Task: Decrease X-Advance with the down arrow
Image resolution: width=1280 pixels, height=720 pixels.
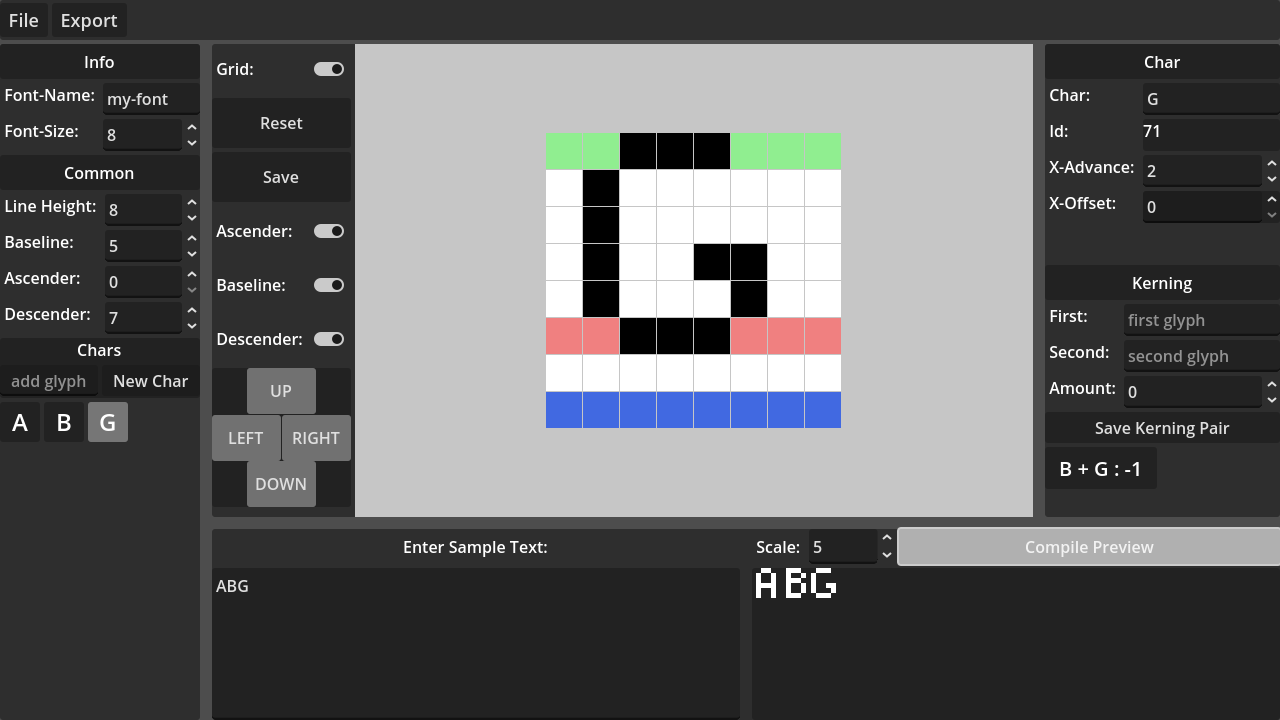Action: 1272,179
